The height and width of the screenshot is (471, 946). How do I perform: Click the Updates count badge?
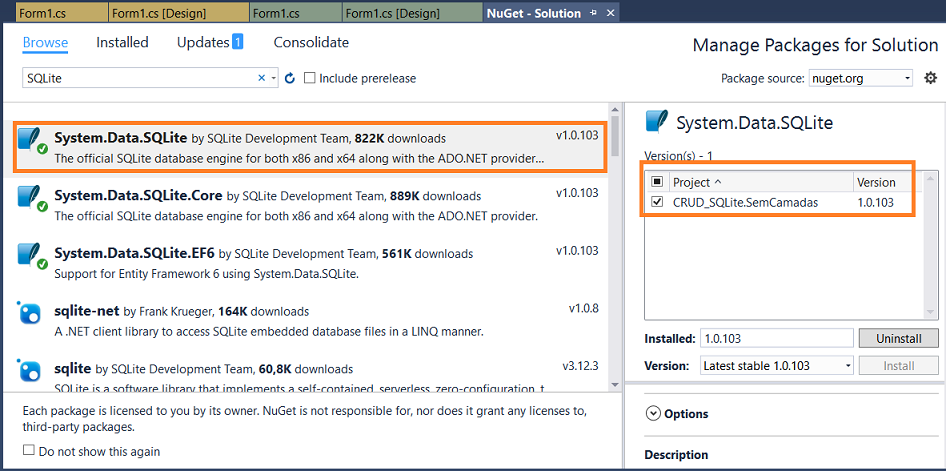click(237, 42)
